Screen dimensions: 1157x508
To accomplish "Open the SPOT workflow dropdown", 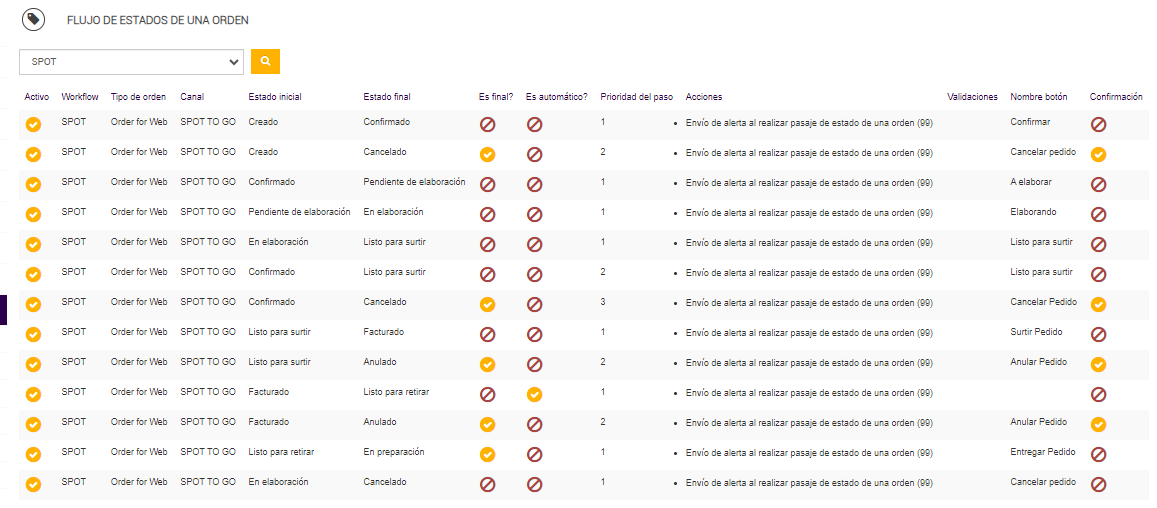I will point(131,62).
